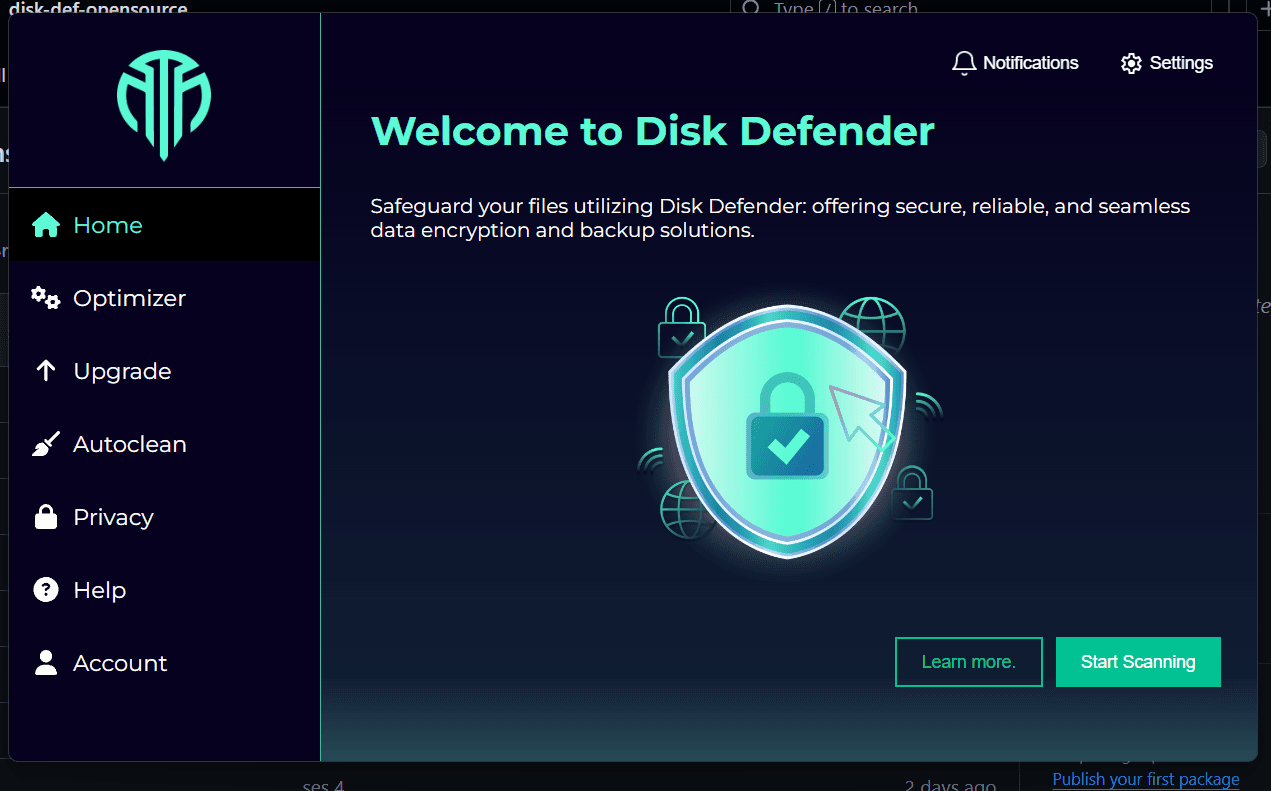Click the Disk Defender logo emblem

pos(164,101)
